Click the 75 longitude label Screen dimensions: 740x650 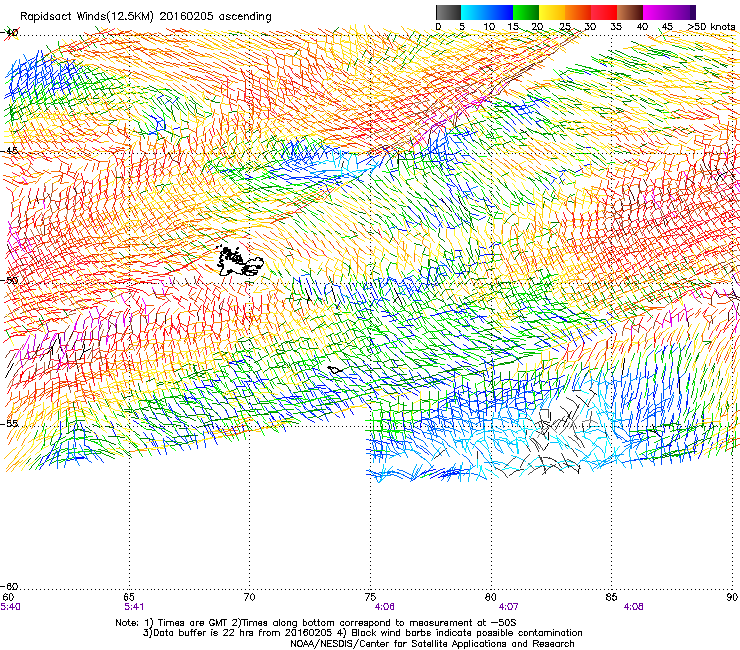click(x=370, y=597)
